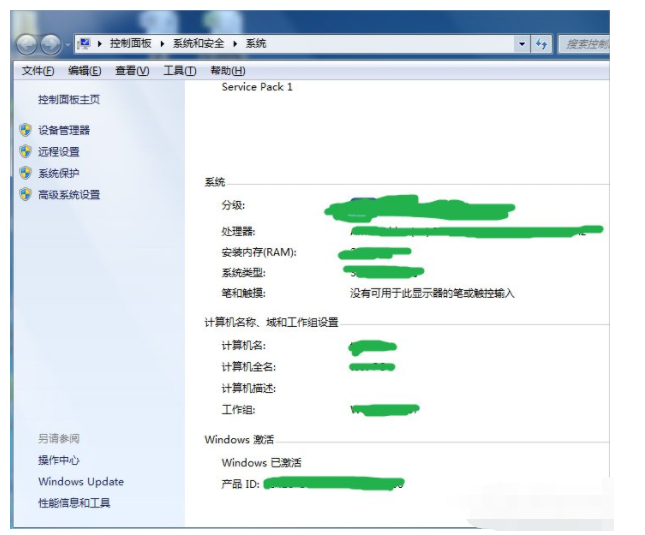Open the 帮助(H) menu
Screen dimensions: 645x535
coord(228,71)
